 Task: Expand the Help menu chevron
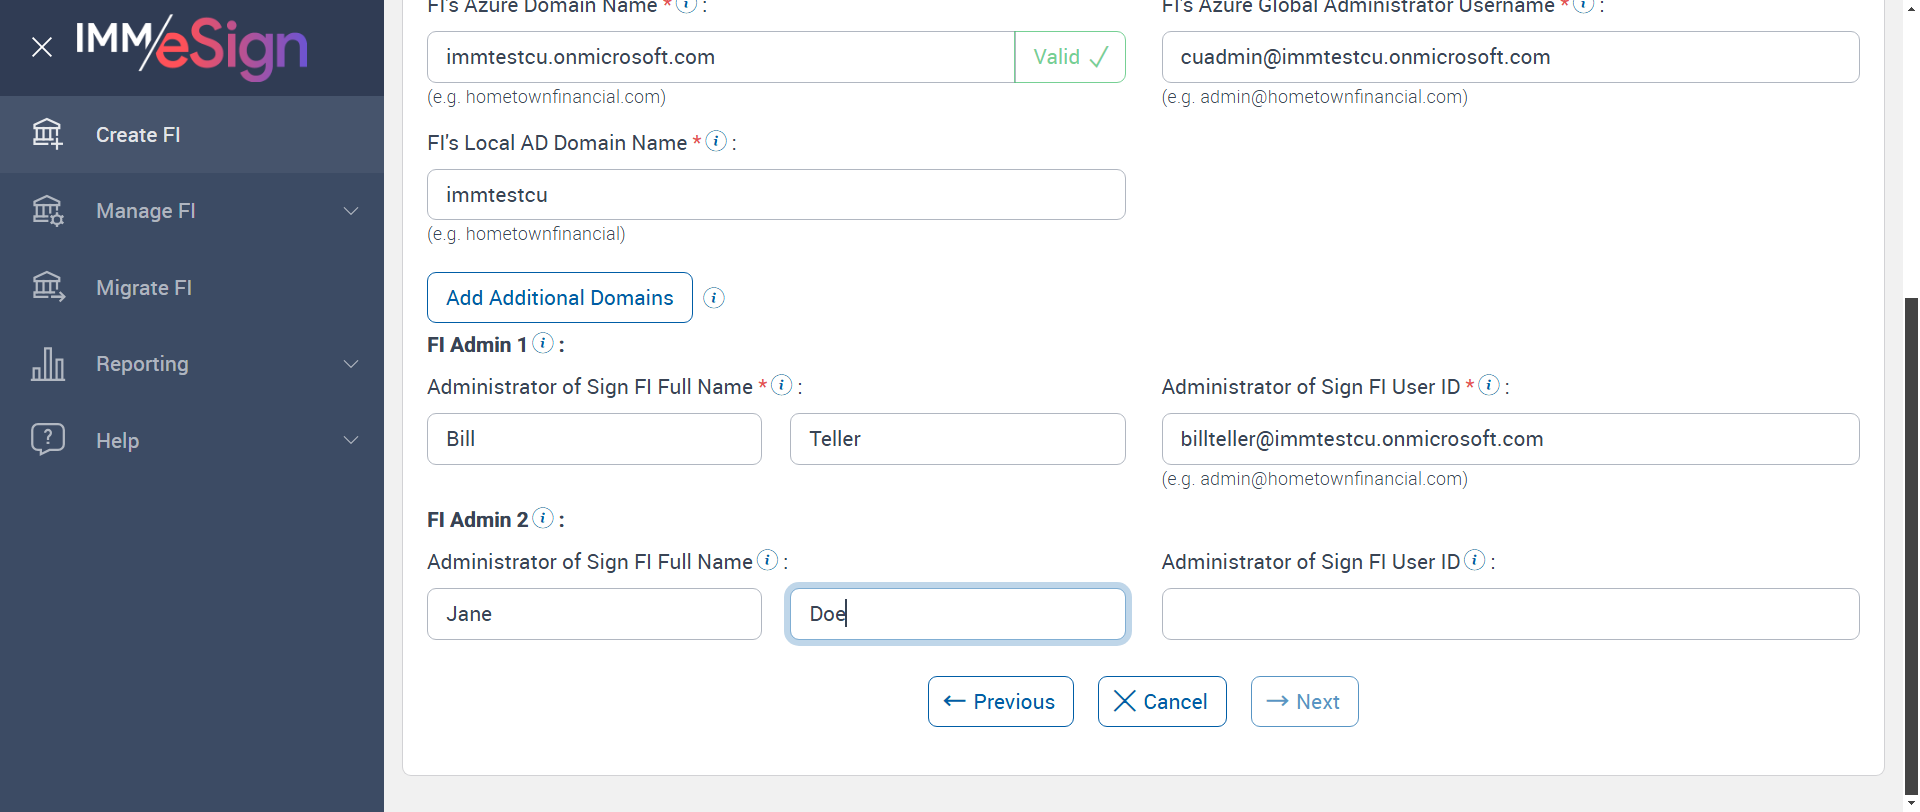tap(351, 440)
